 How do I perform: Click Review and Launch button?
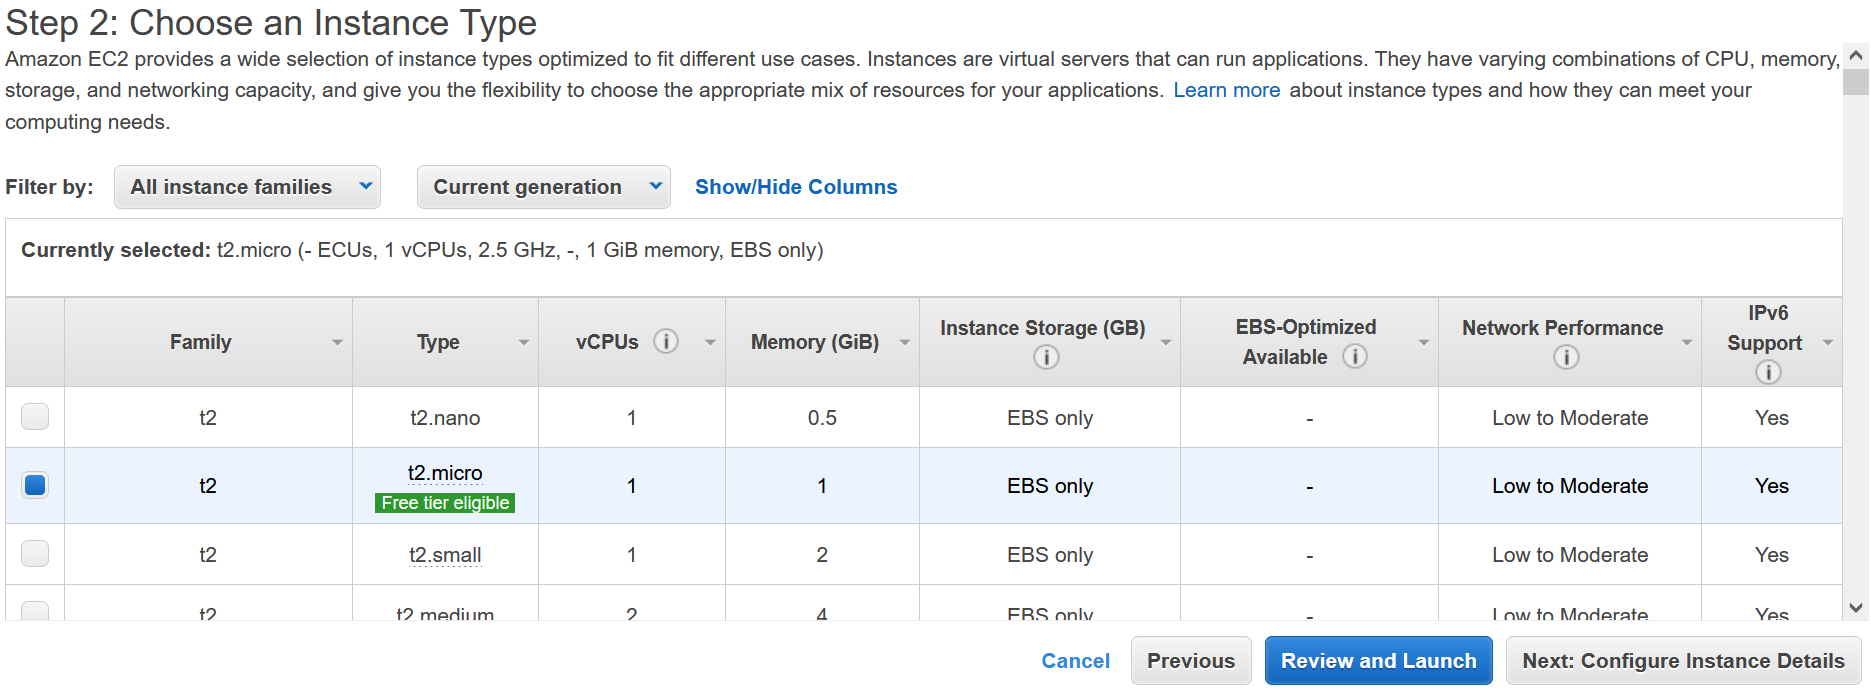pyautogui.click(x=1378, y=661)
